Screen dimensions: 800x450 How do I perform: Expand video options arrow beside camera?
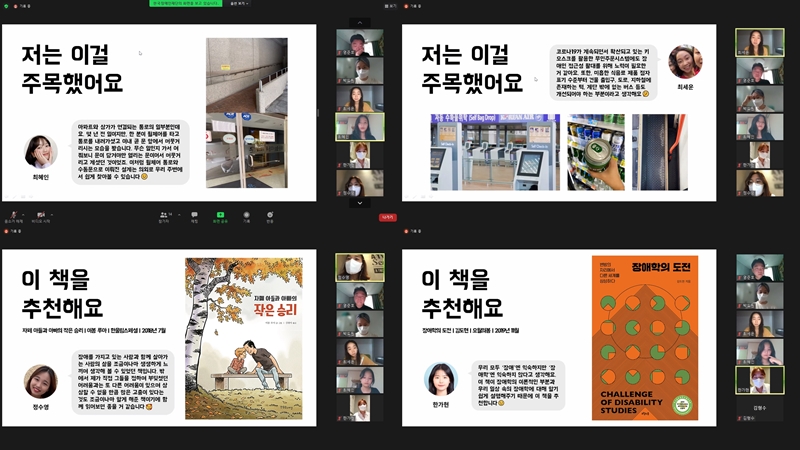coord(52,214)
